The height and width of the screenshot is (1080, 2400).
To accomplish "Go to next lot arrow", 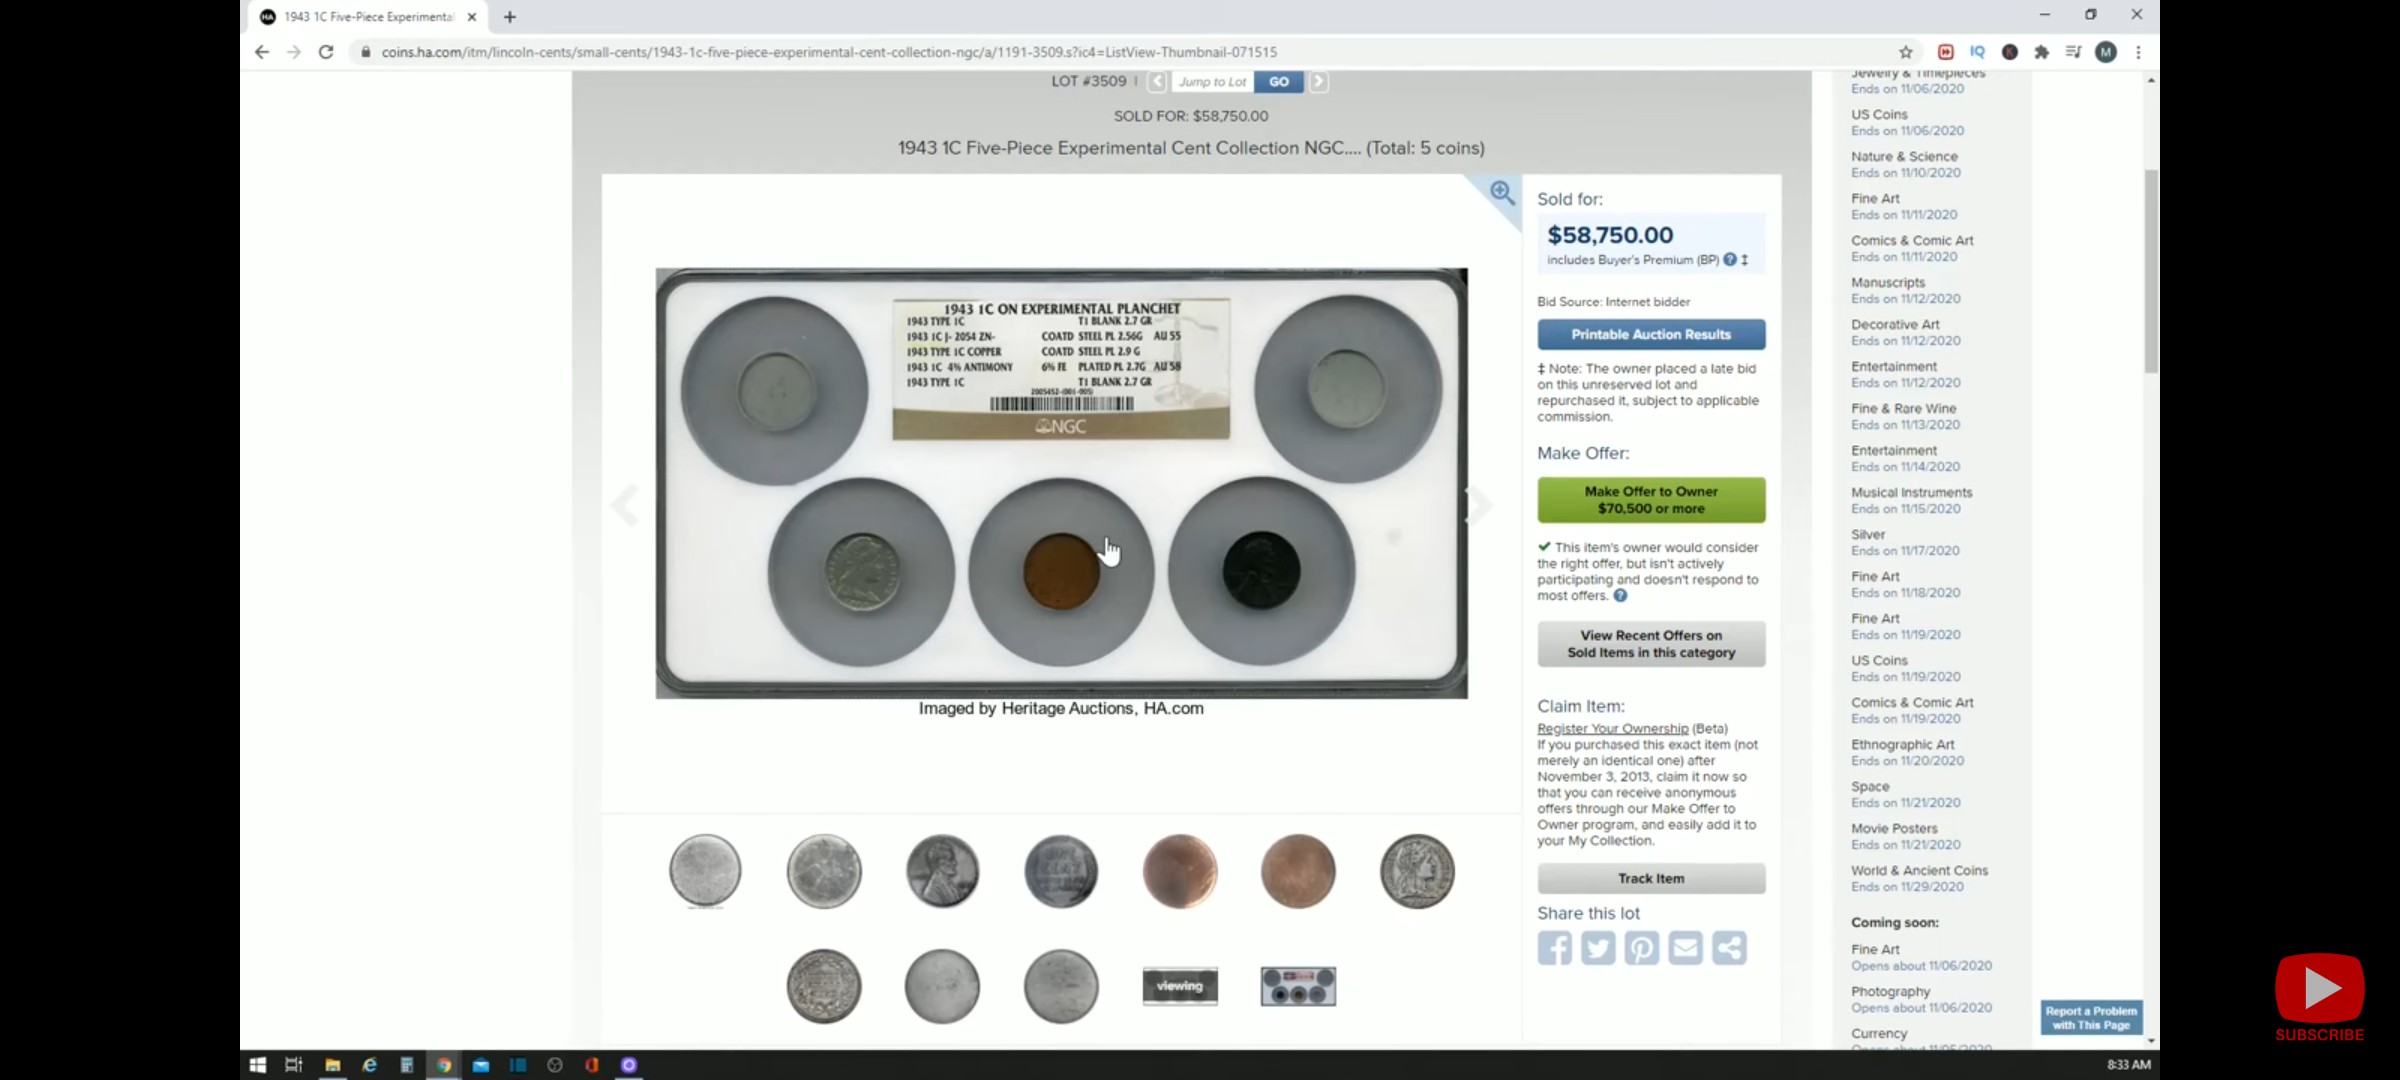I will point(1319,82).
